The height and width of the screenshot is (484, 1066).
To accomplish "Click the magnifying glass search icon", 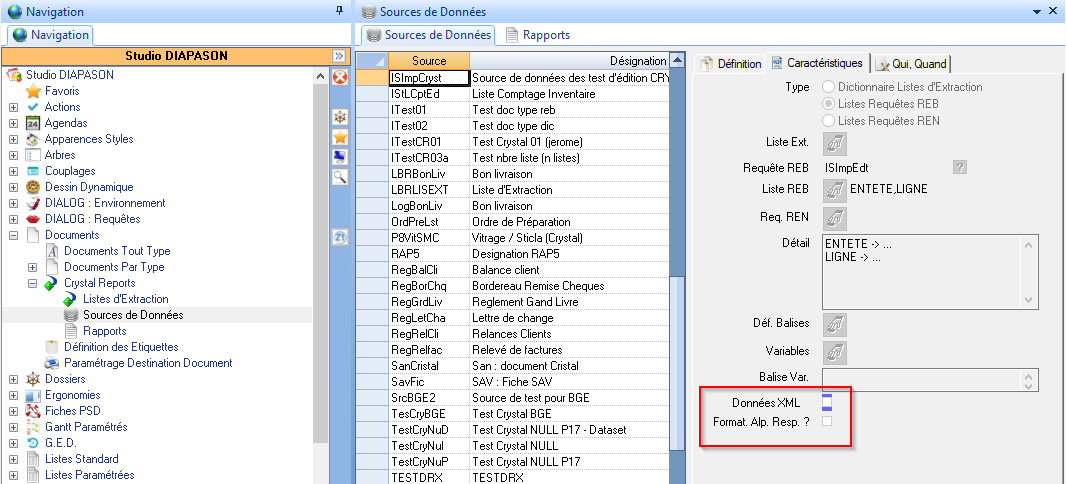I will pos(340,176).
